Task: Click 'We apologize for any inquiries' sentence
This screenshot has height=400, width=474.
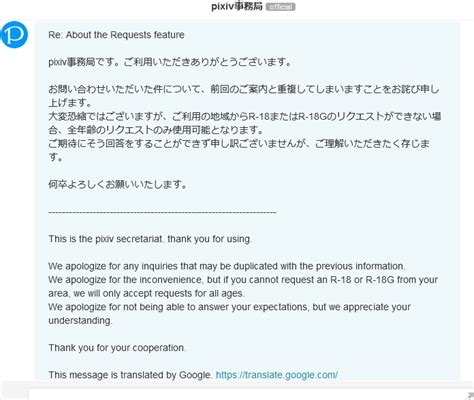Action: [227, 266]
